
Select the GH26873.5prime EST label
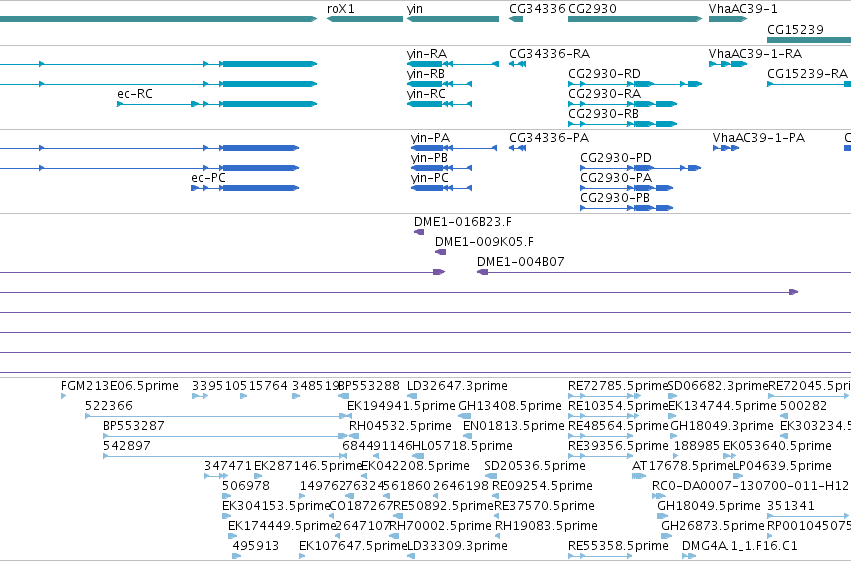(713, 526)
